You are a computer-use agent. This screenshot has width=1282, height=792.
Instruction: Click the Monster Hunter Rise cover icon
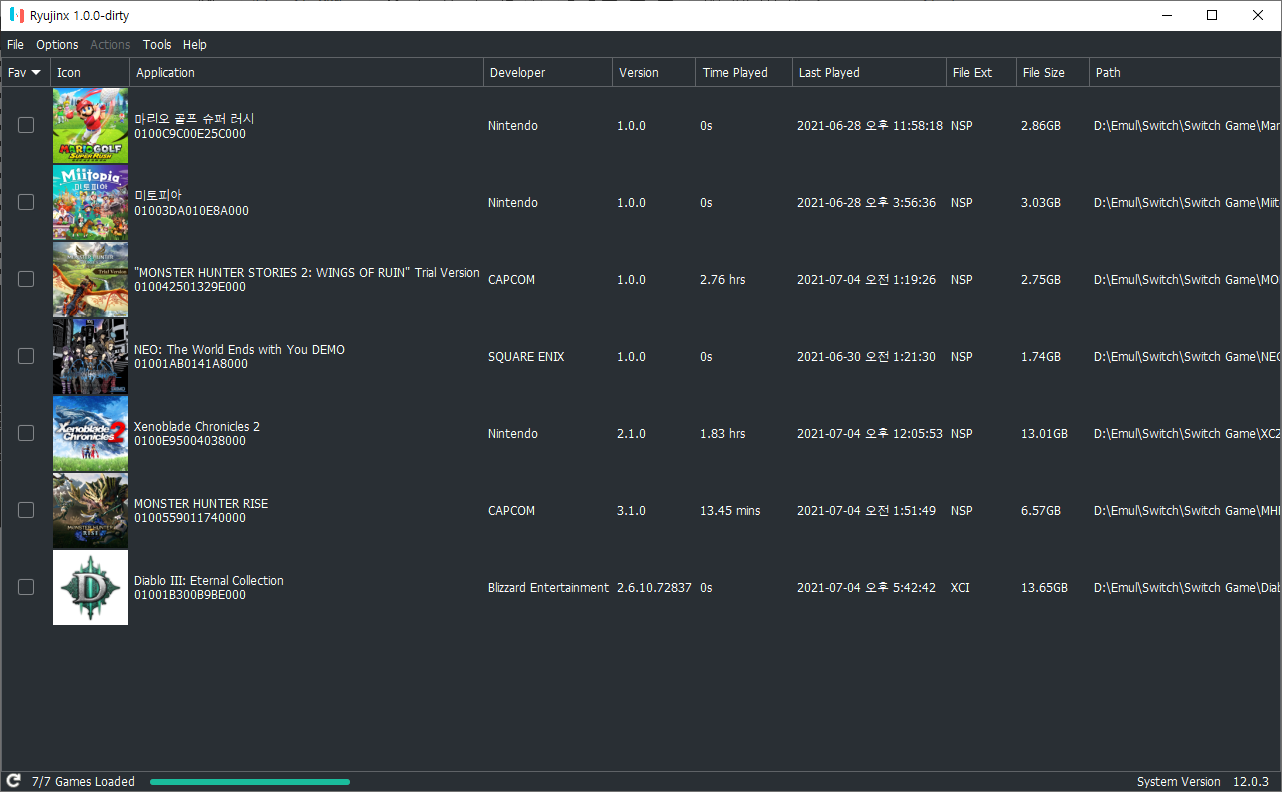click(90, 511)
